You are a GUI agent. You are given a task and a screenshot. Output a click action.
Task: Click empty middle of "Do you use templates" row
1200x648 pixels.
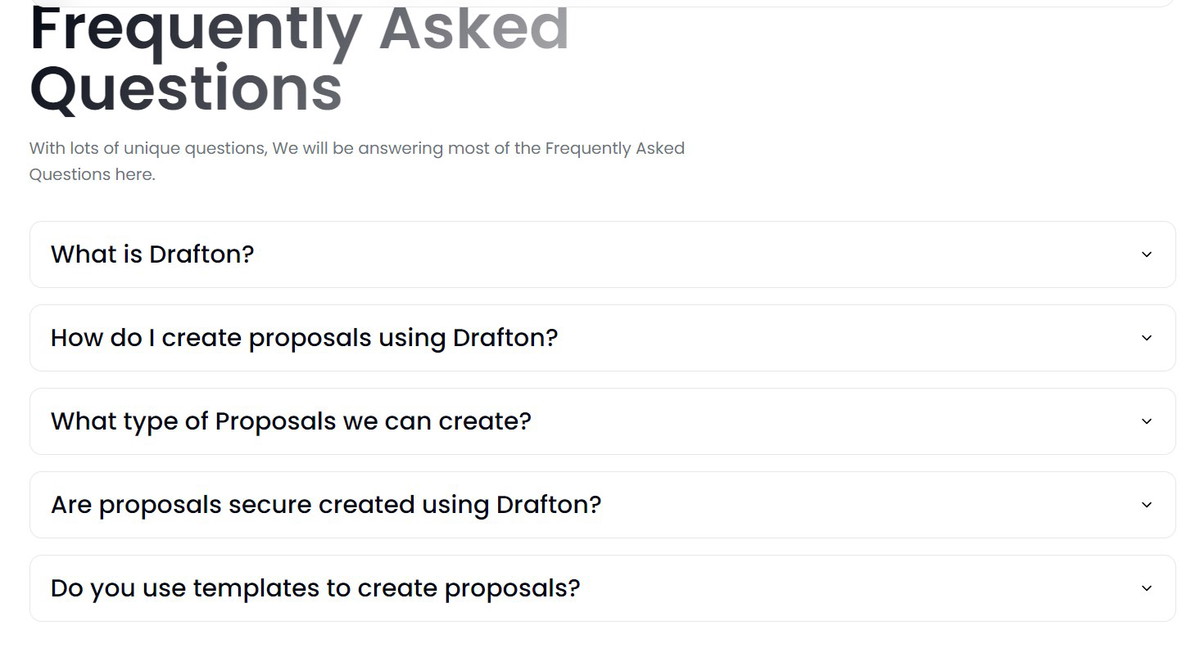click(860, 589)
